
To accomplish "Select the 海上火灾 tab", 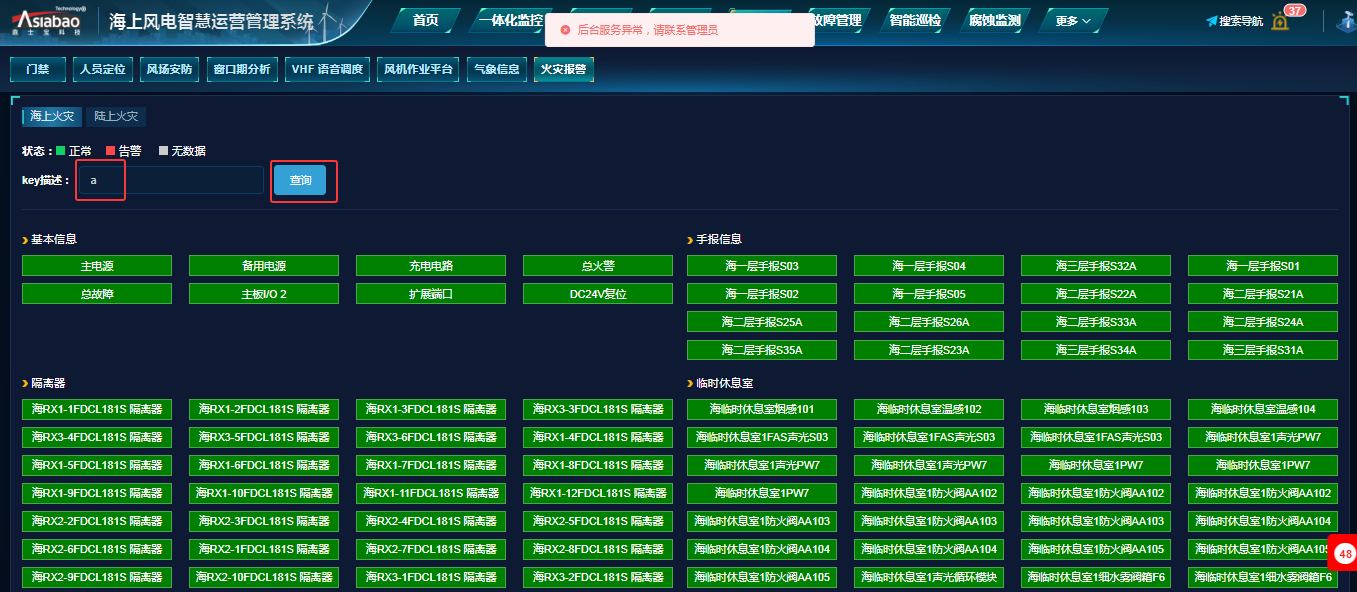I will 52,117.
